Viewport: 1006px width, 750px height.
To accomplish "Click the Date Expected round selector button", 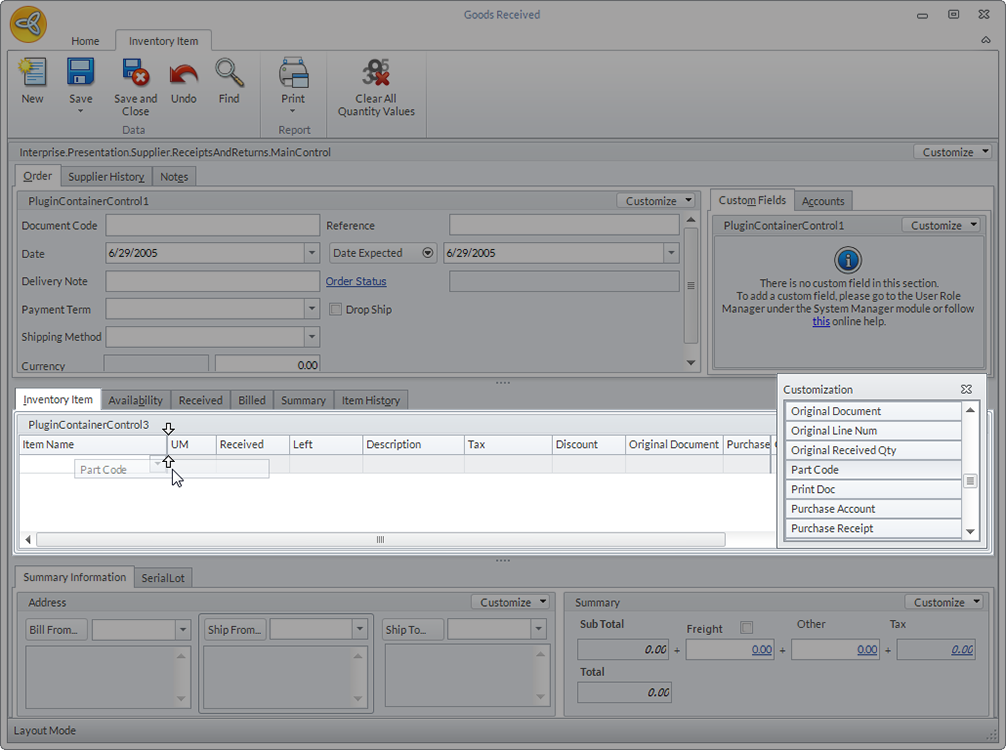I will pyautogui.click(x=428, y=253).
